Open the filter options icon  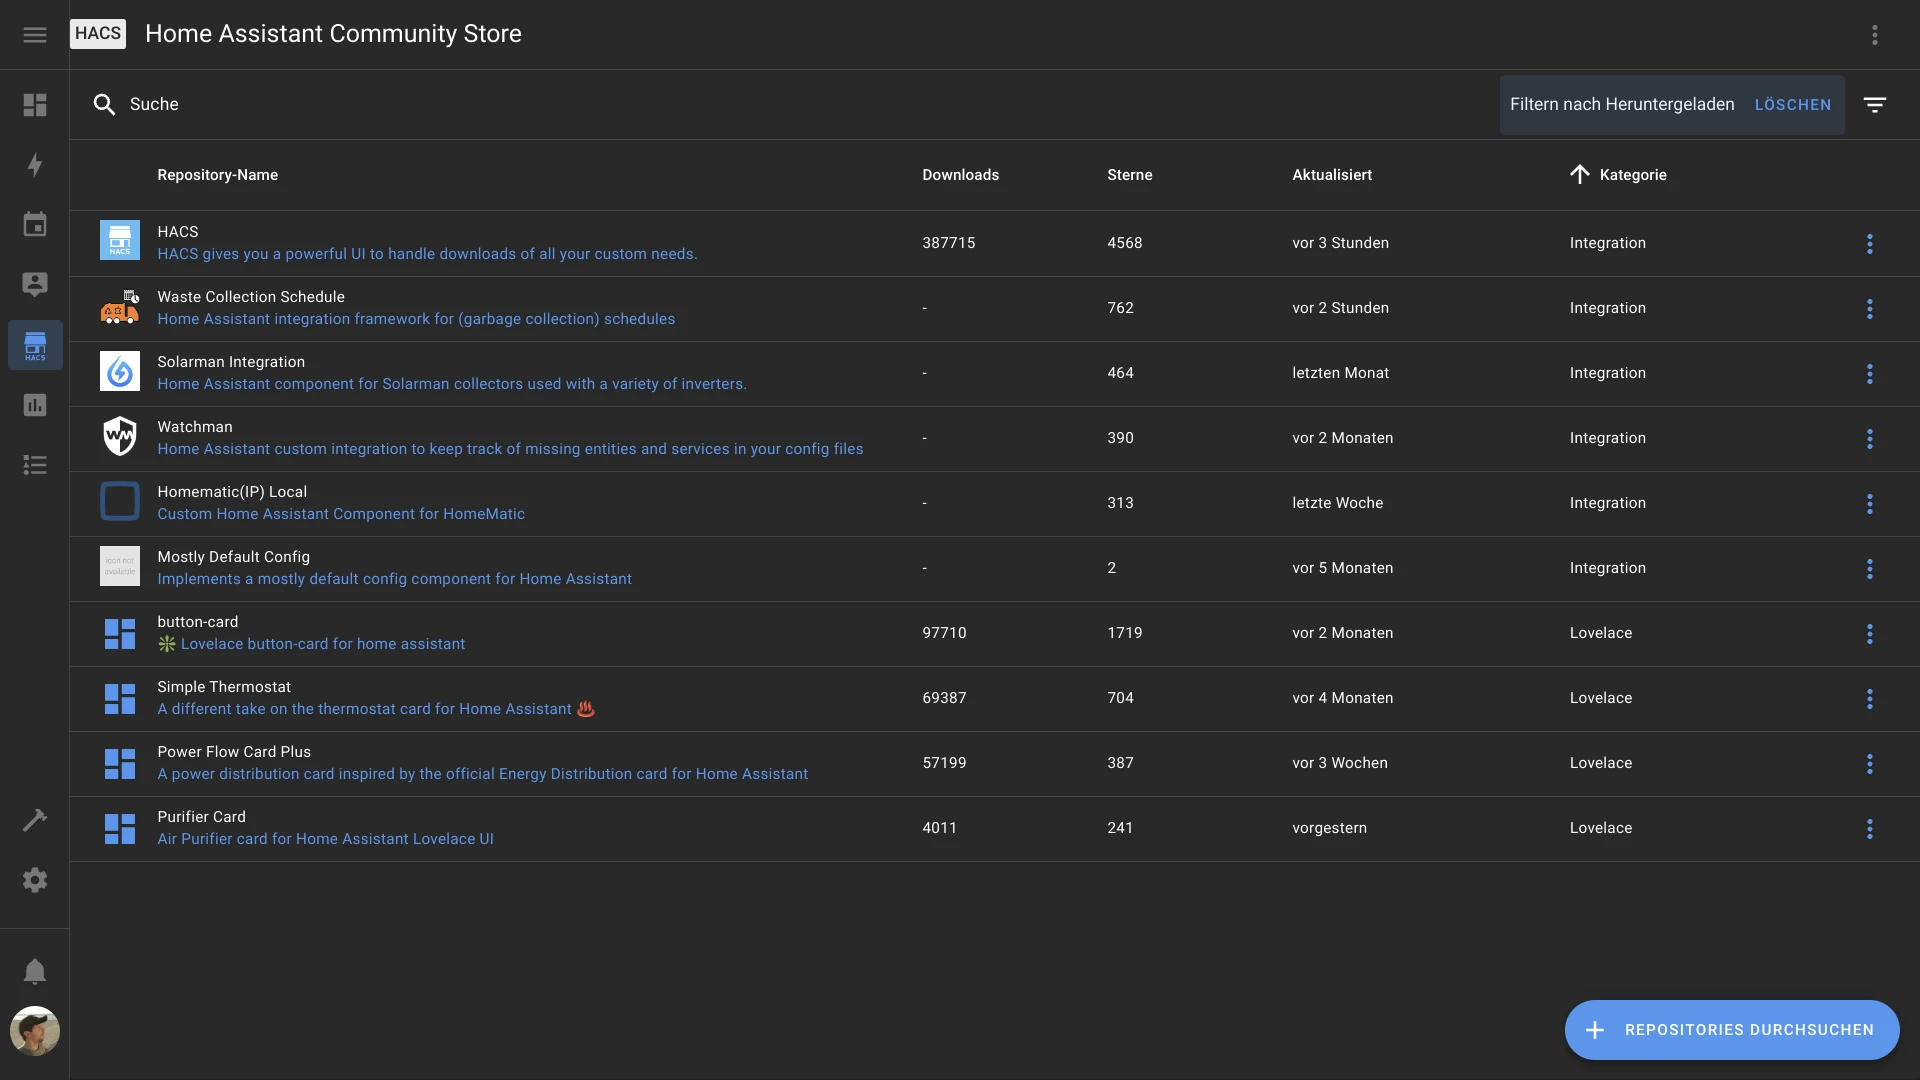[x=1875, y=104]
